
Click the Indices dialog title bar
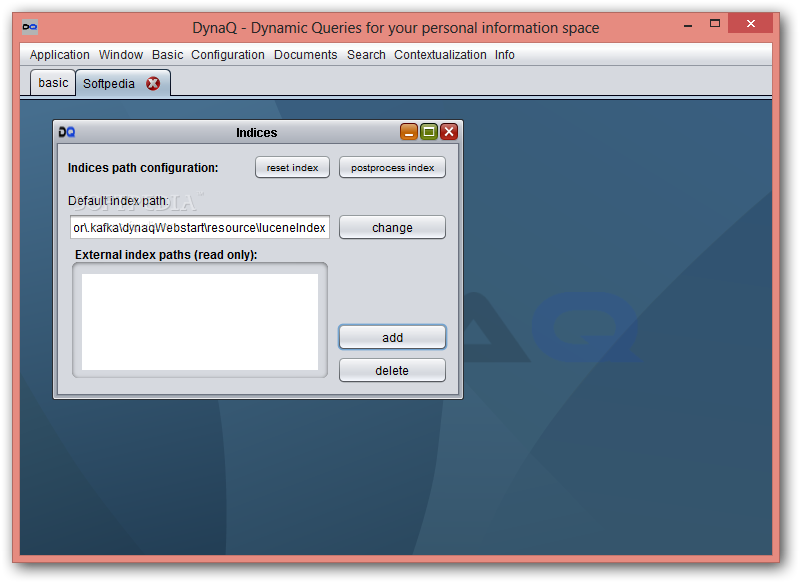pos(257,132)
